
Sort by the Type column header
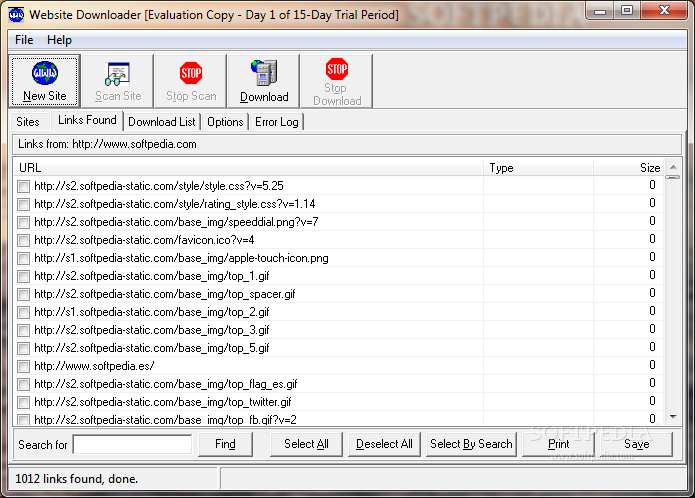[538, 168]
